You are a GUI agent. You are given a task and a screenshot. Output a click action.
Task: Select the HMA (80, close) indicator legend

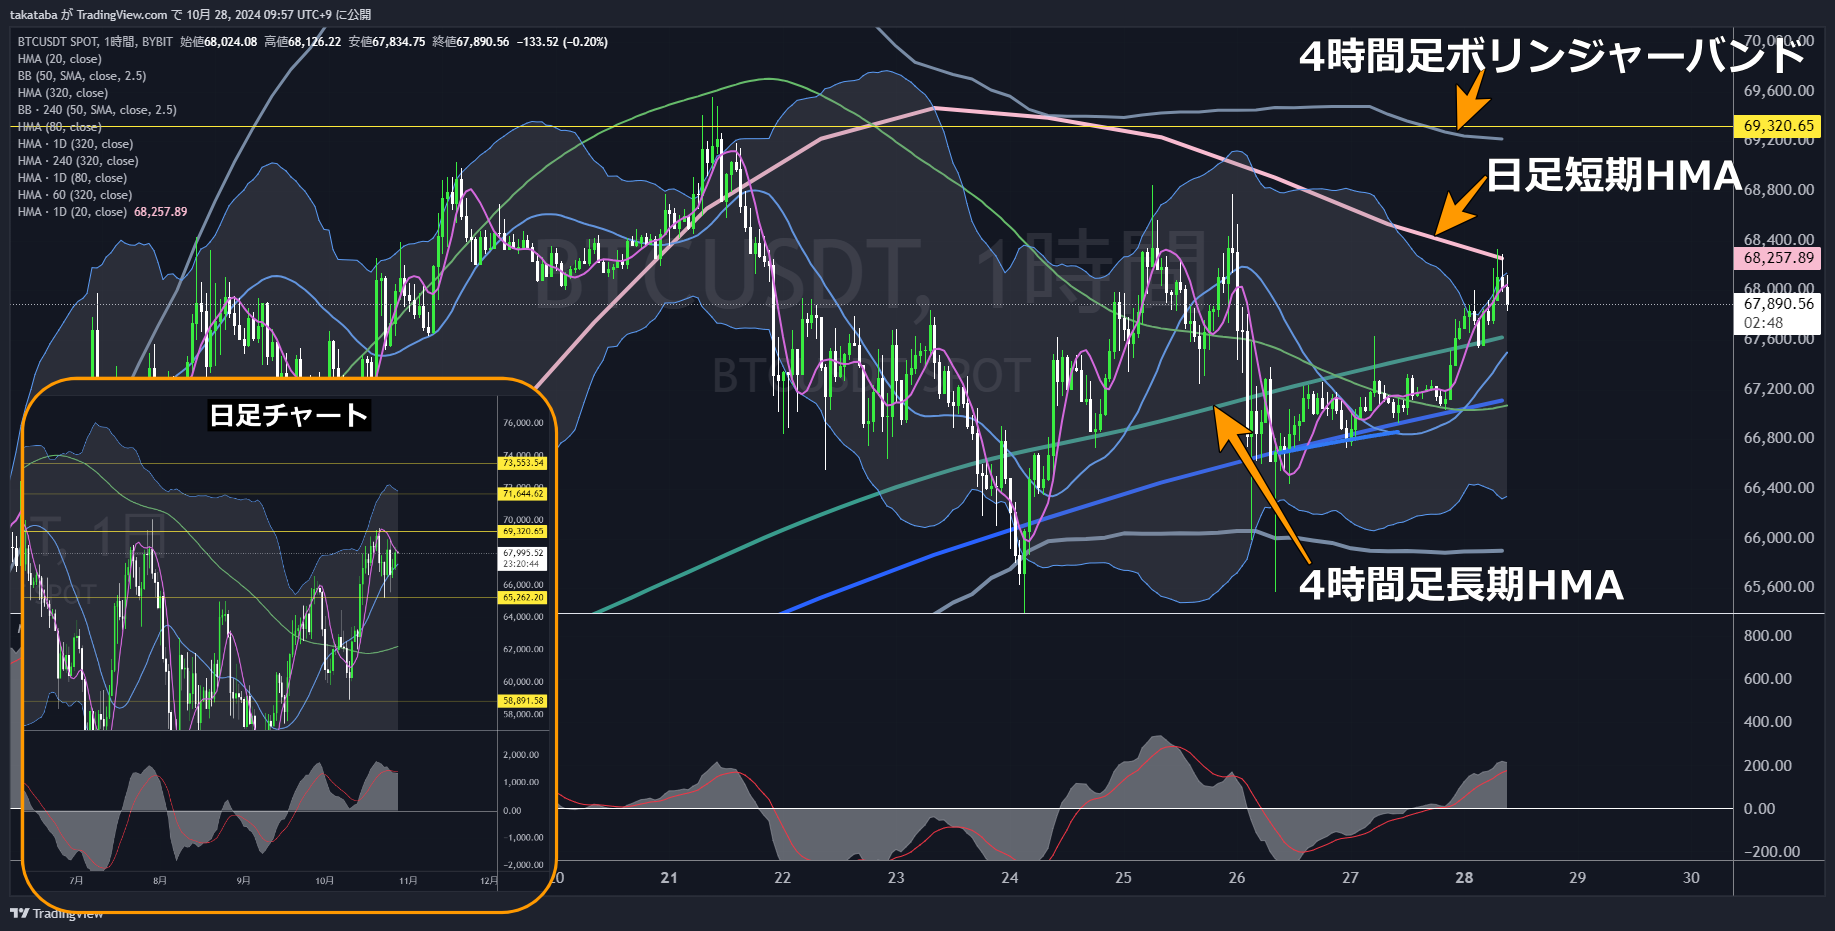click(x=60, y=127)
